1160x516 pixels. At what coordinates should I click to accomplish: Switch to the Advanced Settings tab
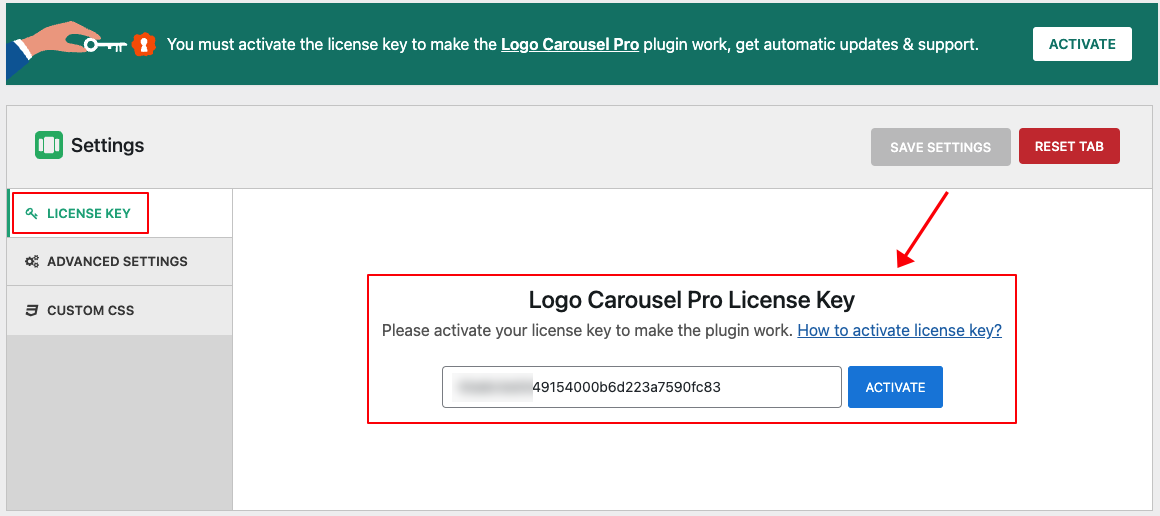click(117, 262)
